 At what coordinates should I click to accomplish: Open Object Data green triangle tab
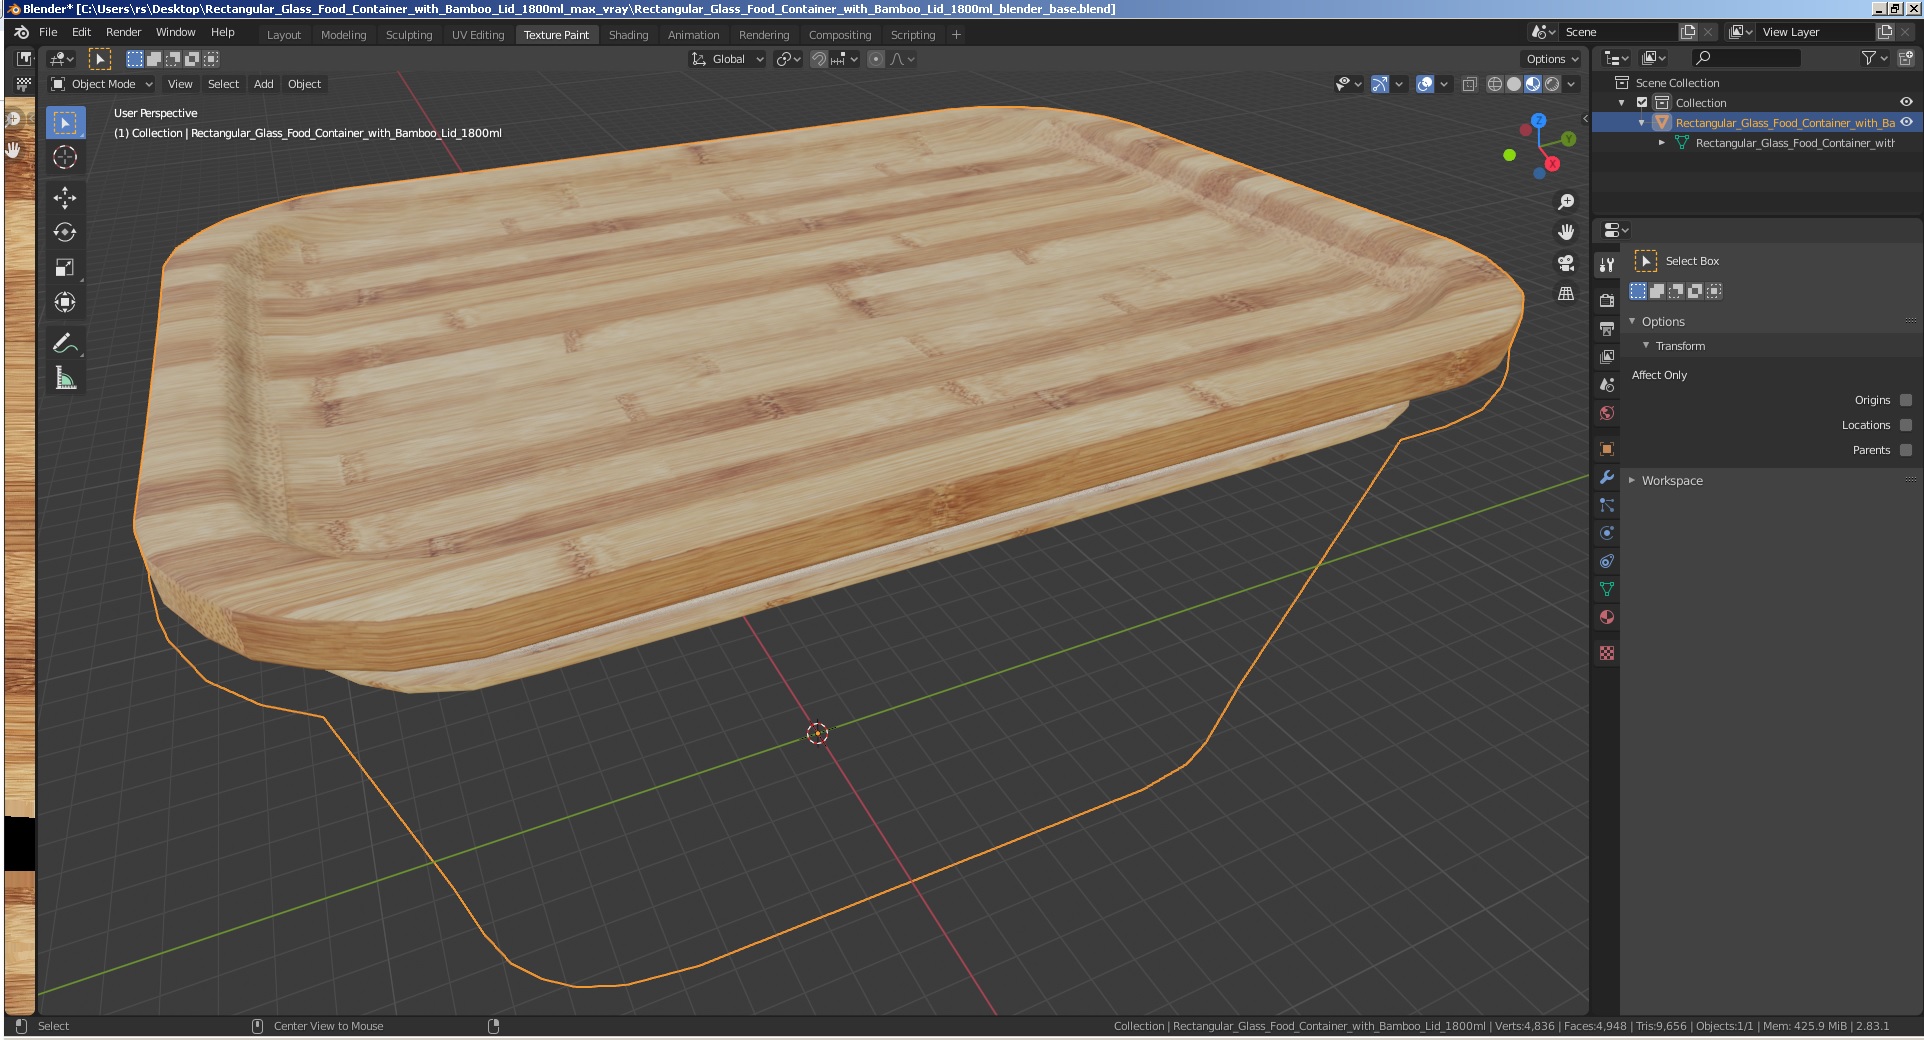point(1607,589)
